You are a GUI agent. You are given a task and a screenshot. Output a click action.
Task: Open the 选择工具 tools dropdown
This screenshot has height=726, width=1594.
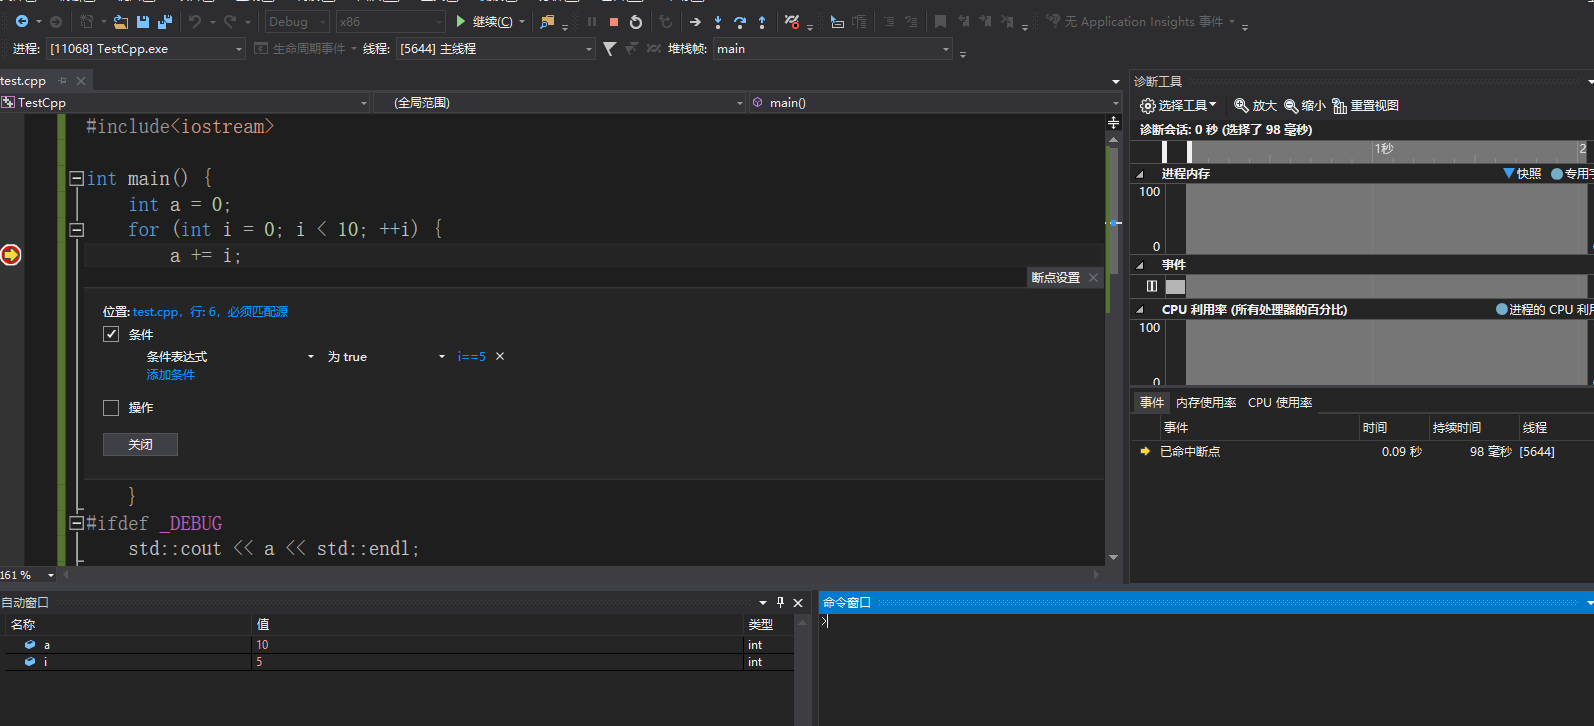click(1178, 105)
